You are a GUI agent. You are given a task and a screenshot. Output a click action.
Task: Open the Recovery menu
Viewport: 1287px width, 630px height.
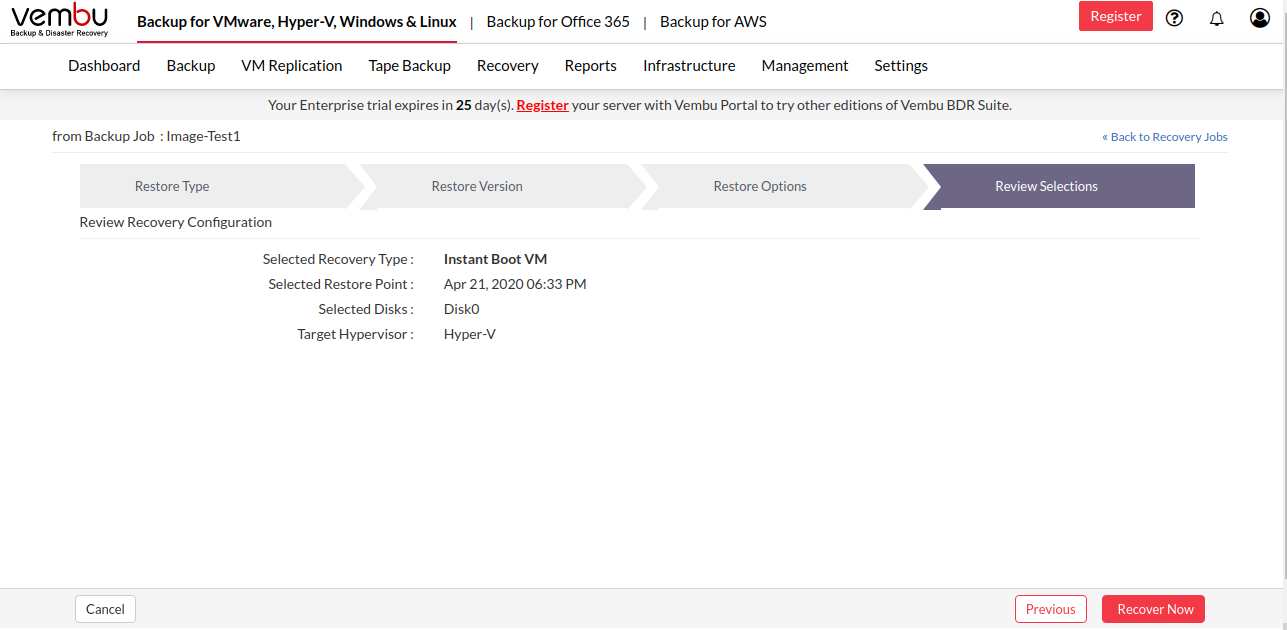tap(508, 66)
